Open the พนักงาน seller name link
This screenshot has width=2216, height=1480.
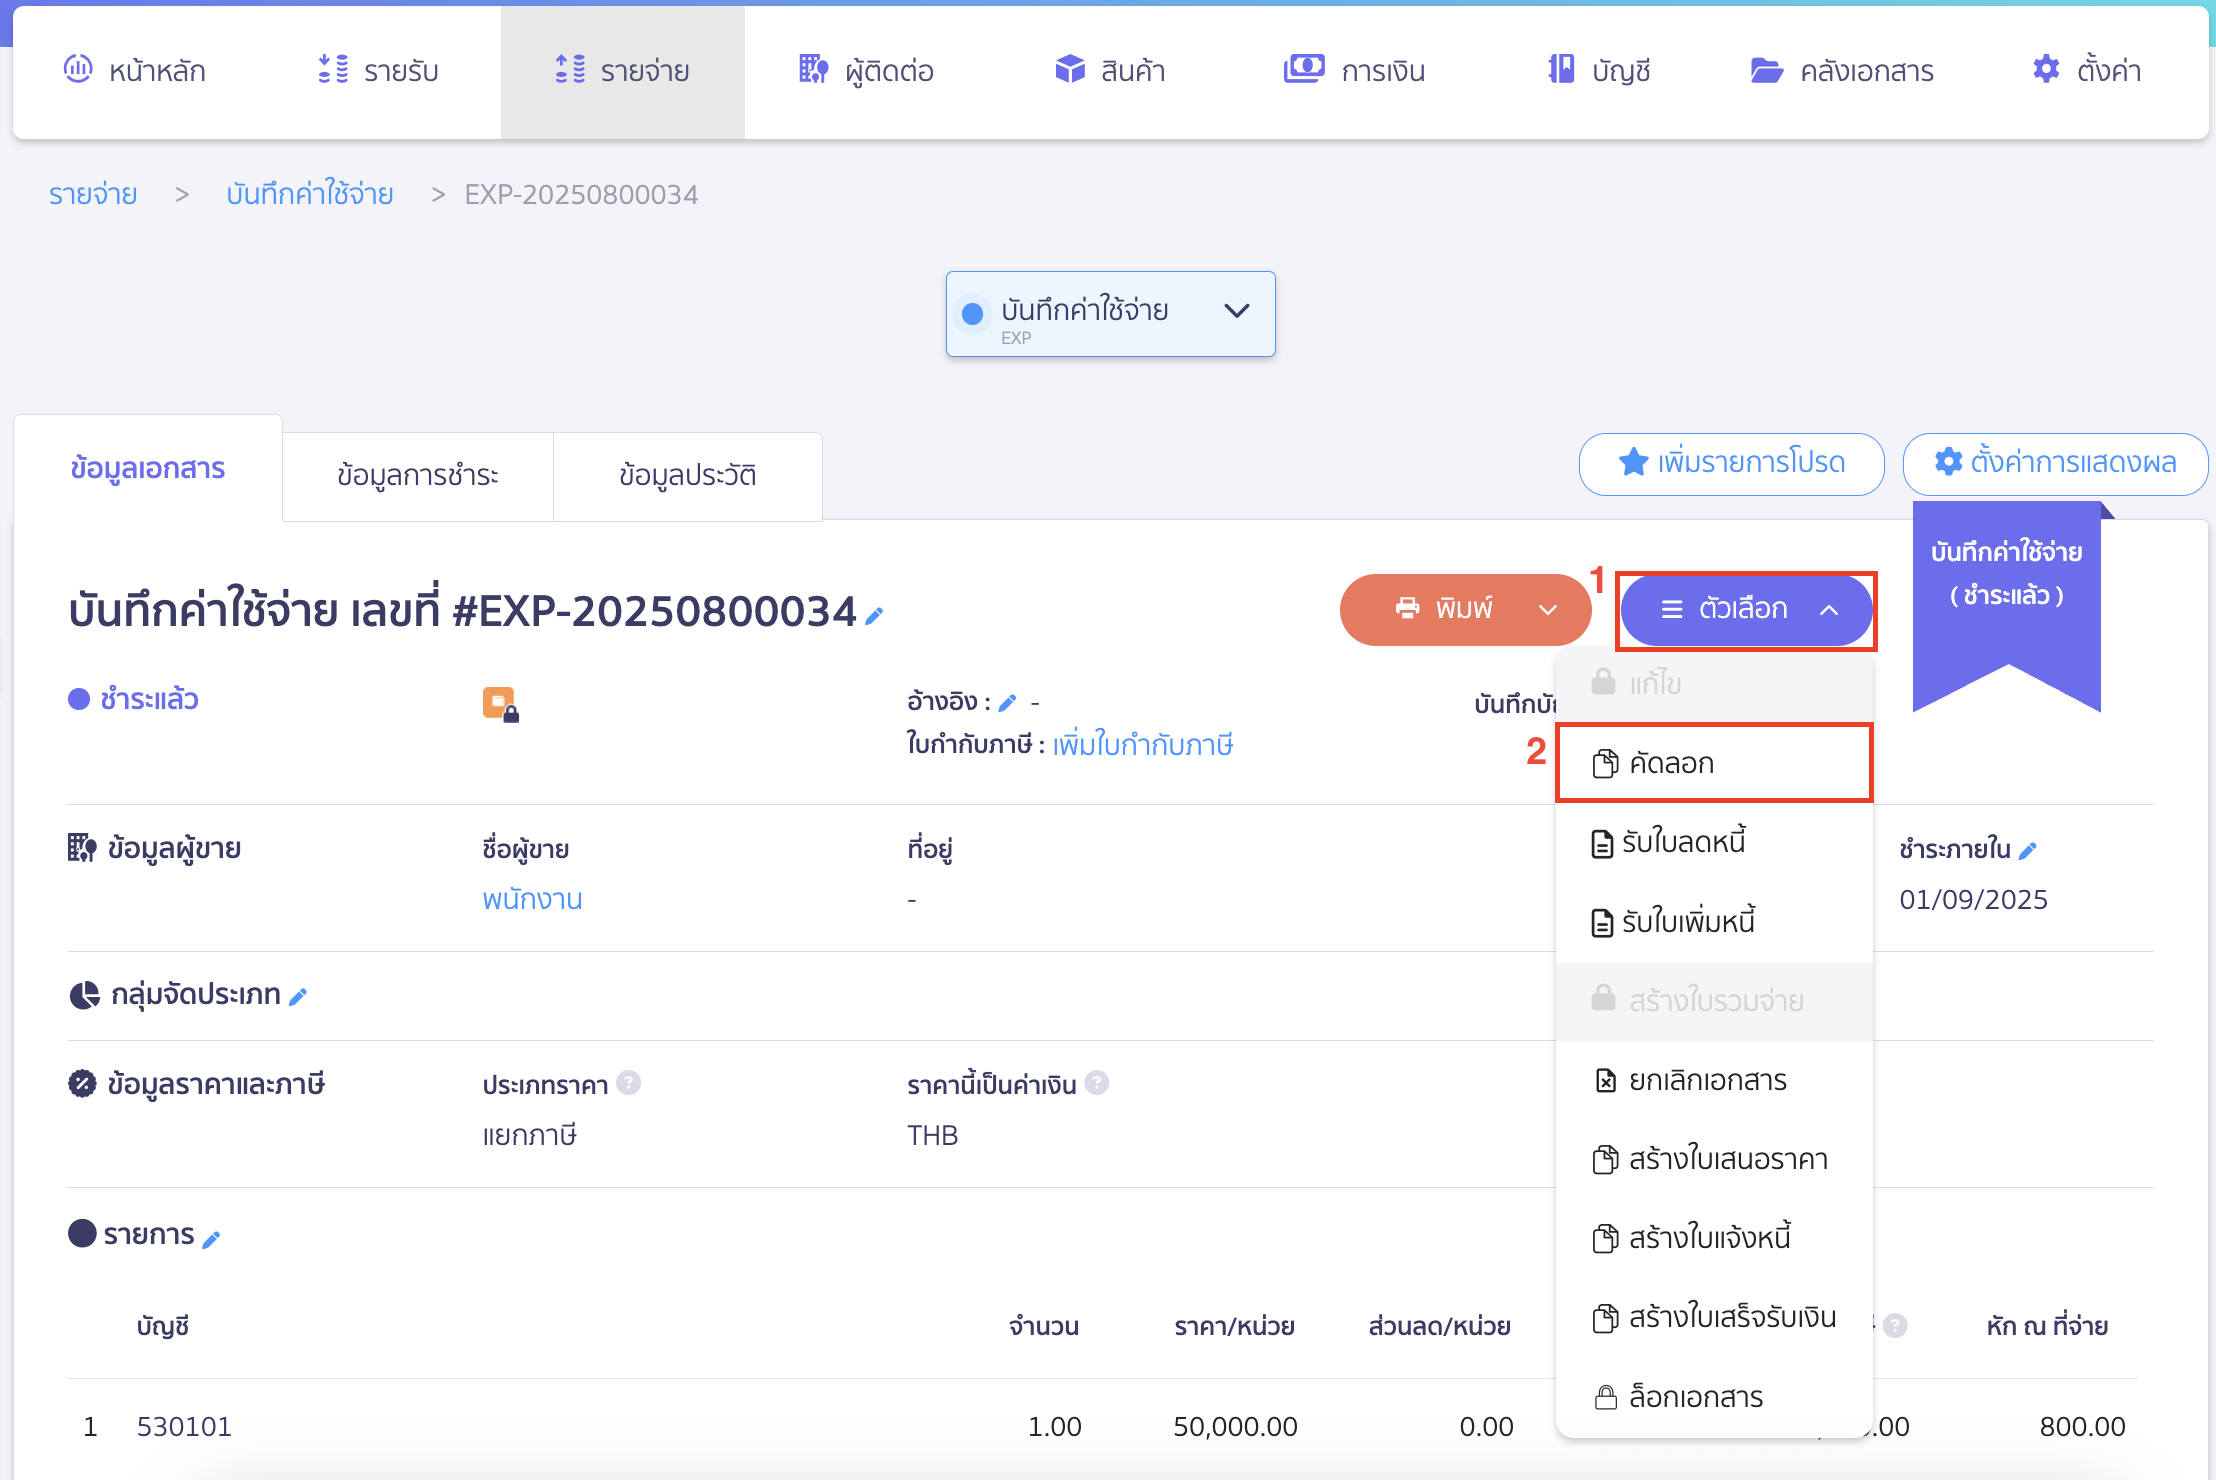coord(532,899)
